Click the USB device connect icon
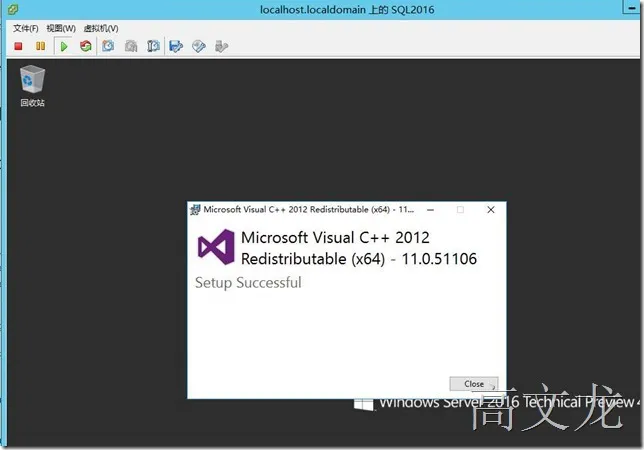Image resolution: width=644 pixels, height=450 pixels. (221, 46)
